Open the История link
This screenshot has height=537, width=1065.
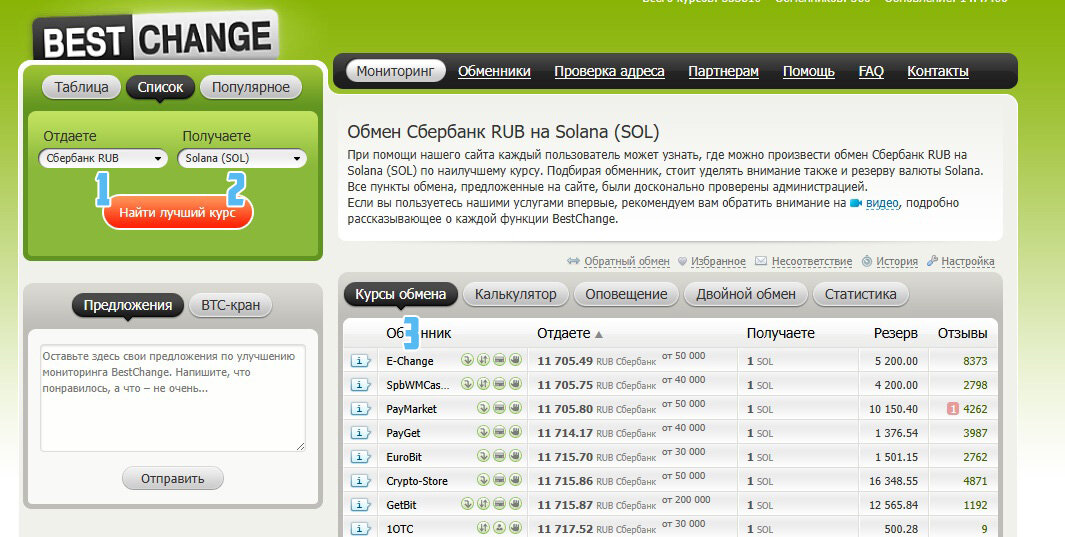[897, 261]
